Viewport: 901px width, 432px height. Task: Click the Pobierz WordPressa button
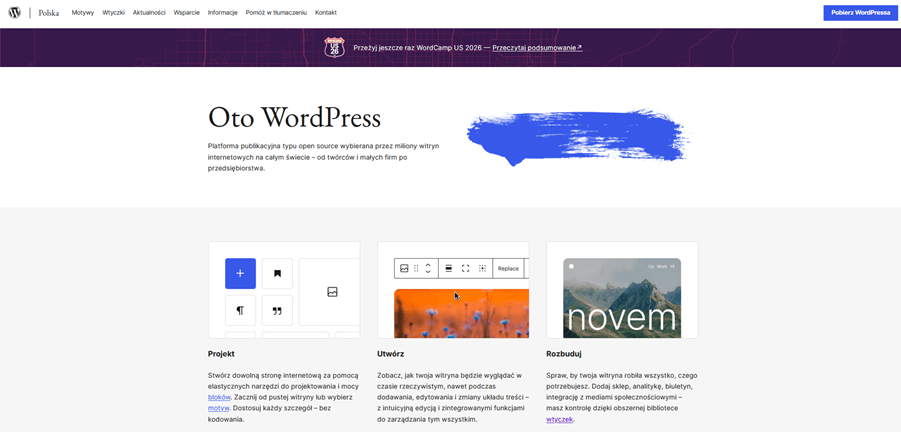[x=860, y=13]
